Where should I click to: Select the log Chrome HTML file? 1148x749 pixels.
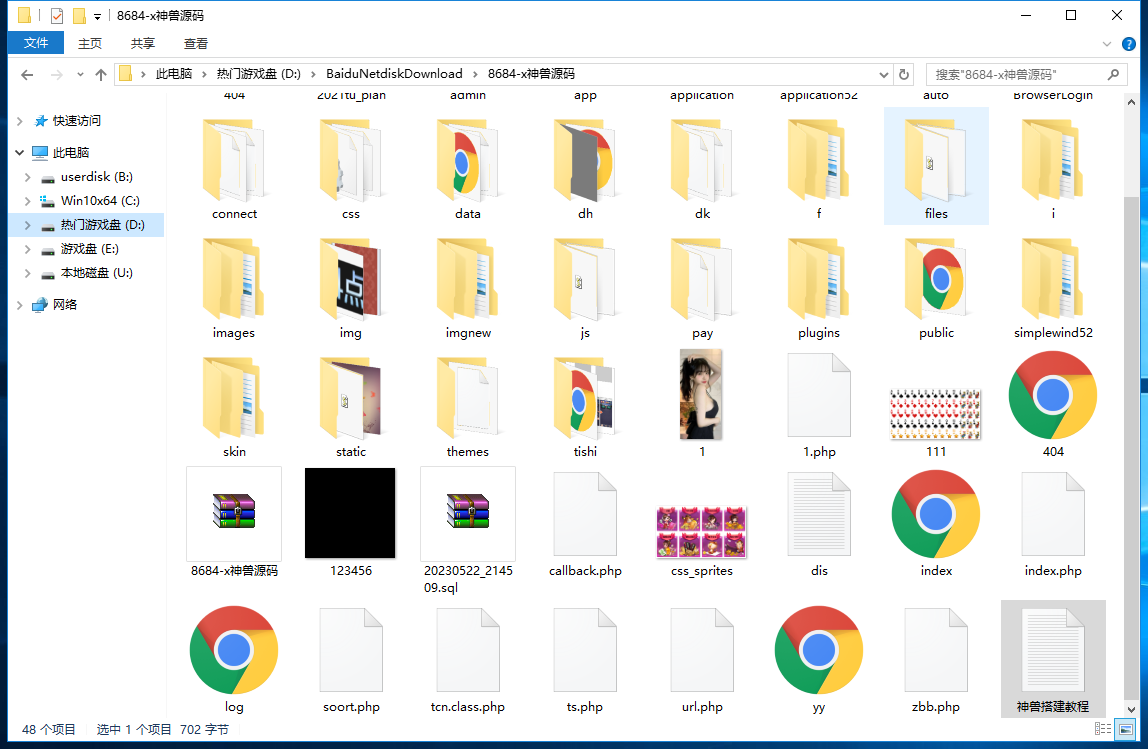tap(234, 650)
